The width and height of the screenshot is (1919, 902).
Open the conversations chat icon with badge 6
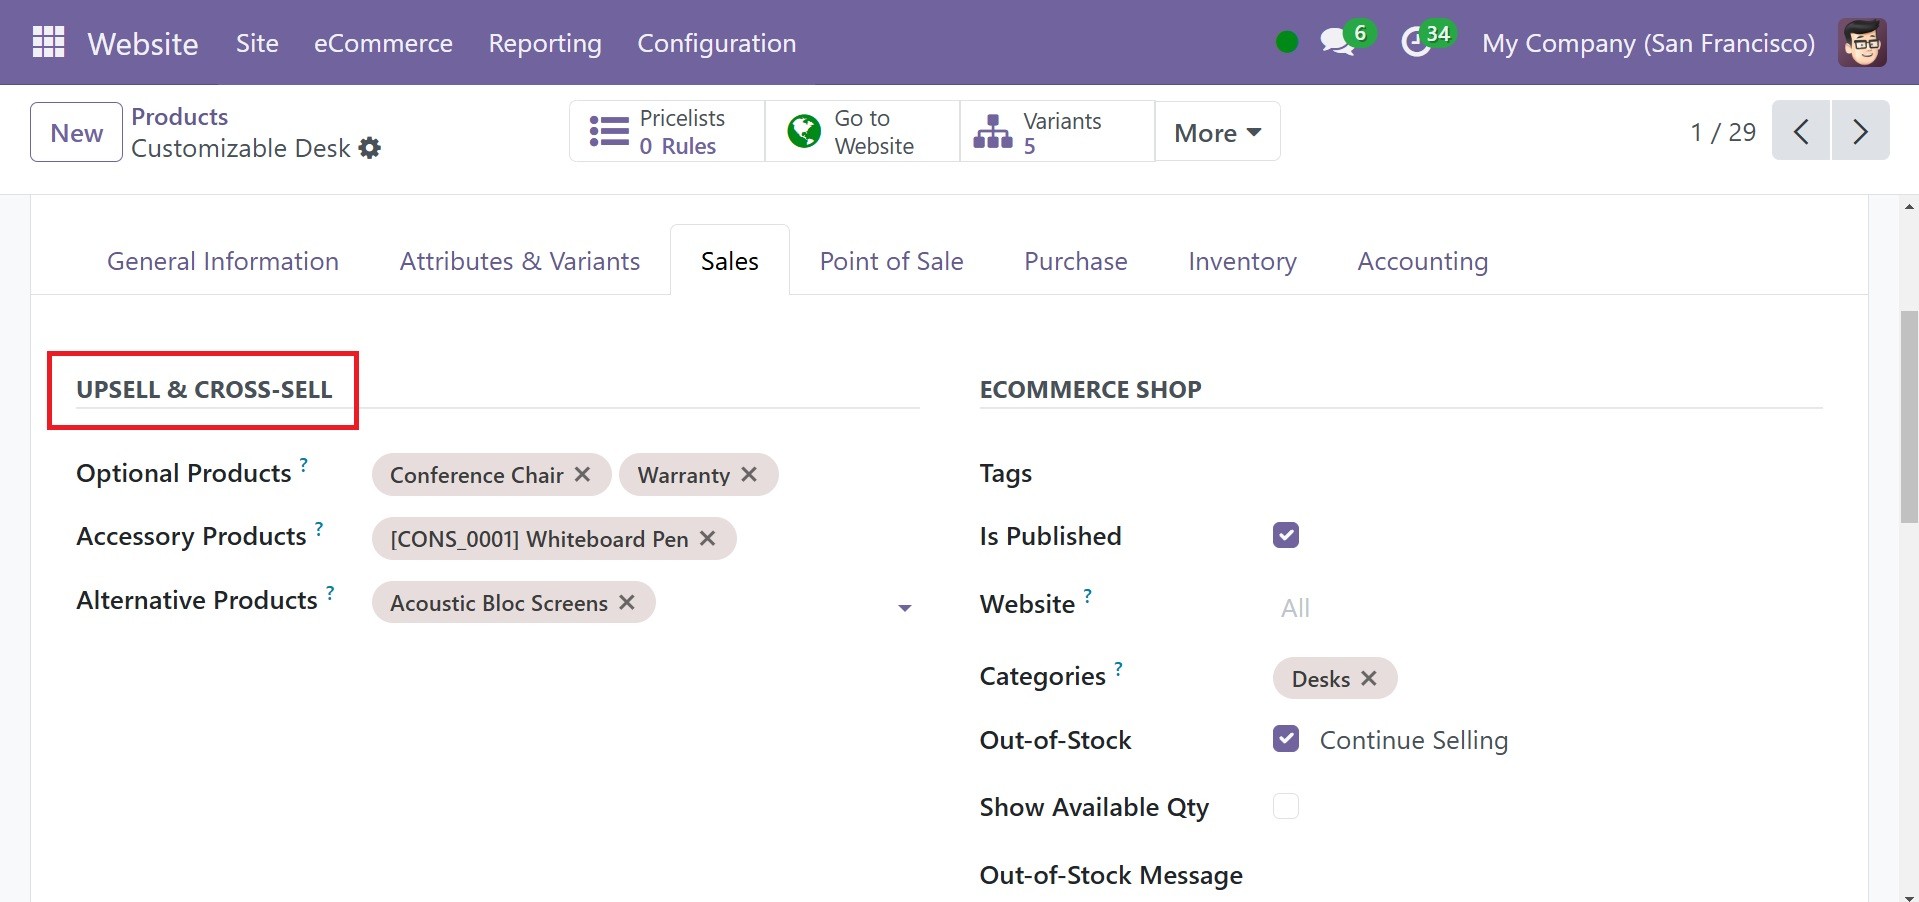[1337, 42]
